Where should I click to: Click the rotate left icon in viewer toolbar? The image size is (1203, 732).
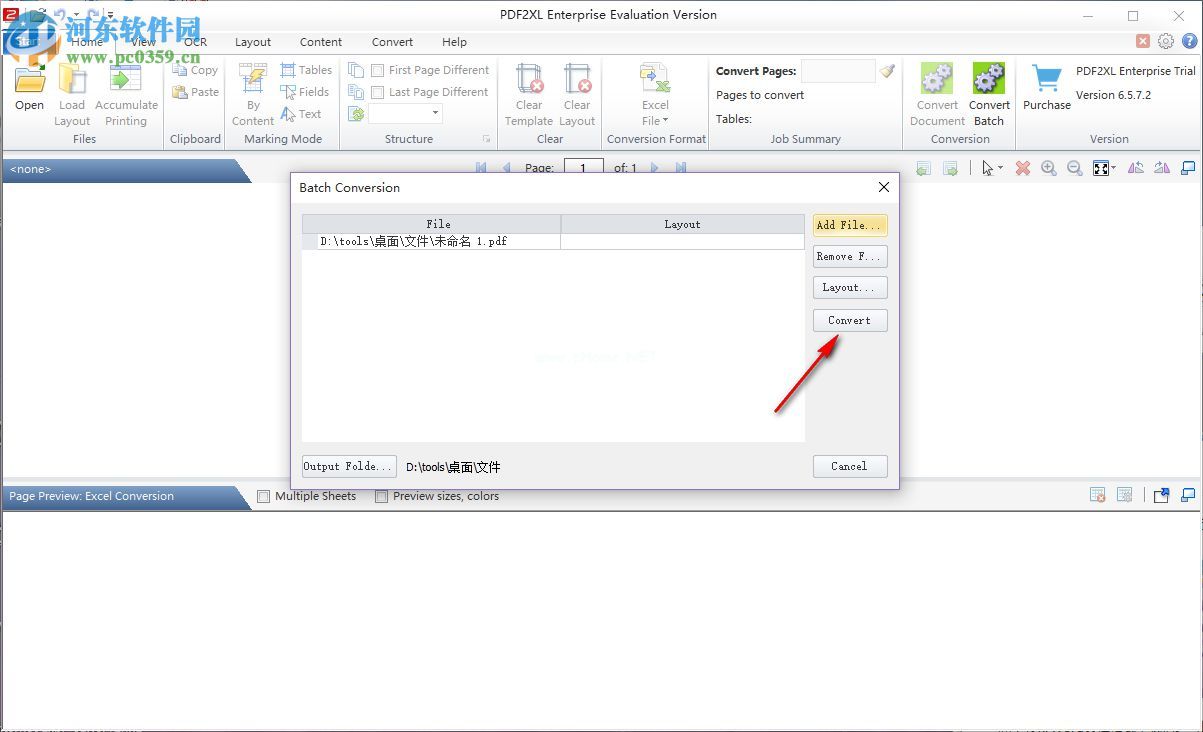coord(1136,168)
